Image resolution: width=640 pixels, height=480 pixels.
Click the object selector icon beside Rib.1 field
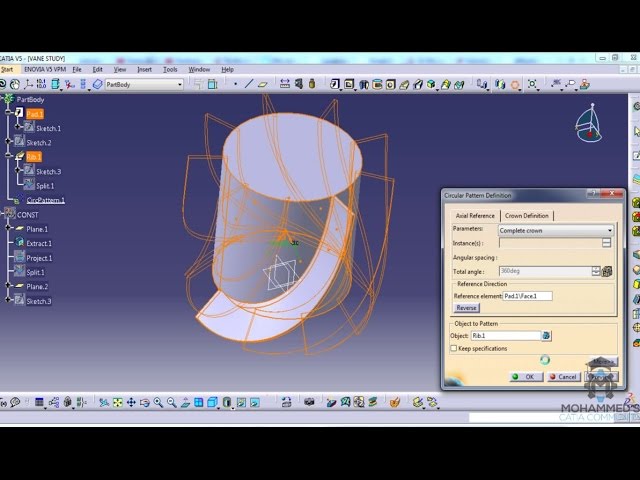click(x=546, y=336)
